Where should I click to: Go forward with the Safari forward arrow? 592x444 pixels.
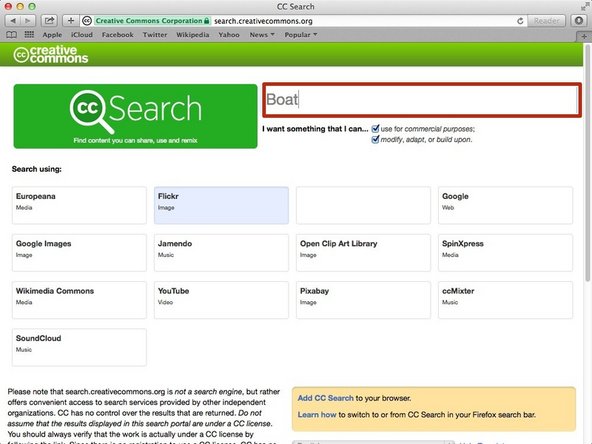pos(28,21)
